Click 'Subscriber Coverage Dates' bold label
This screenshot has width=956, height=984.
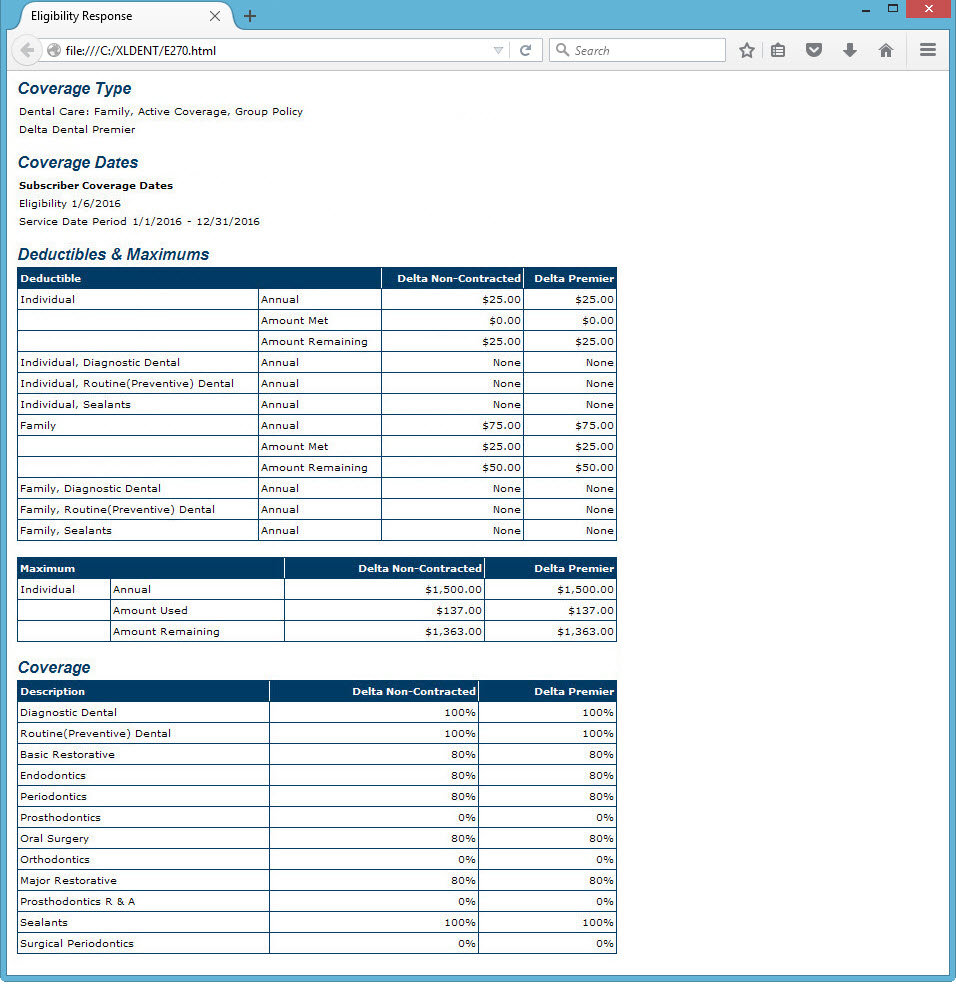96,186
